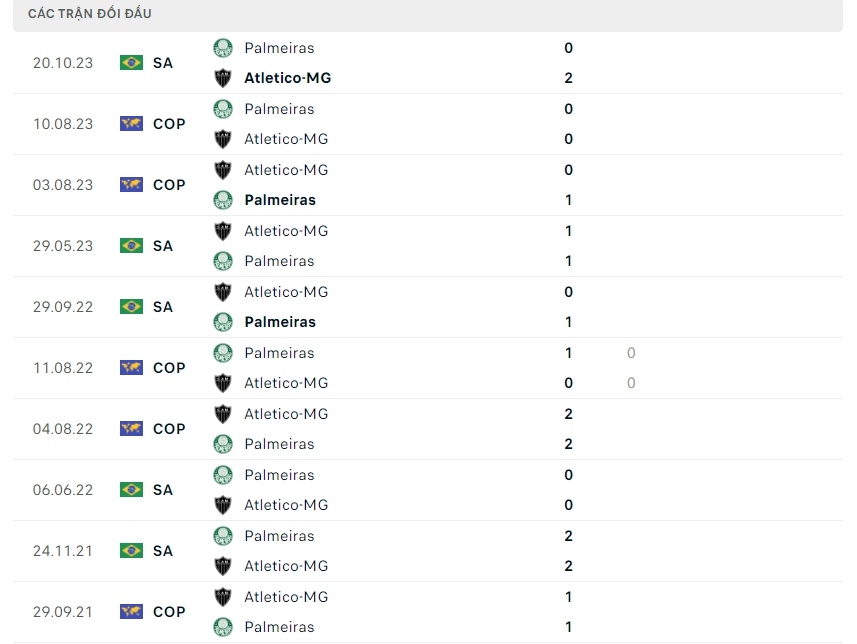The width and height of the screenshot is (857, 644).
Task: Click the Brazil flag on 20.10.23 match
Action: [131, 63]
